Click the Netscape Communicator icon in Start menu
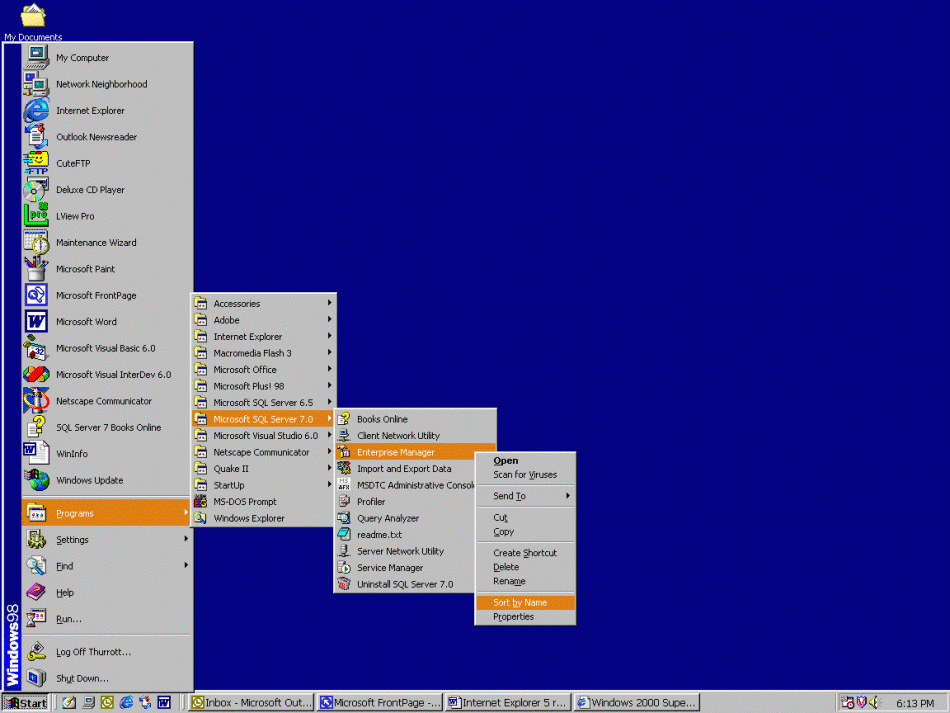Image resolution: width=950 pixels, height=713 pixels. [x=37, y=401]
